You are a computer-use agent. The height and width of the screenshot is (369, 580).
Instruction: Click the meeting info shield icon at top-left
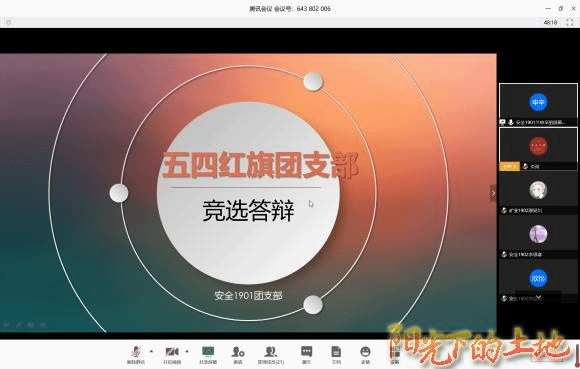point(9,23)
